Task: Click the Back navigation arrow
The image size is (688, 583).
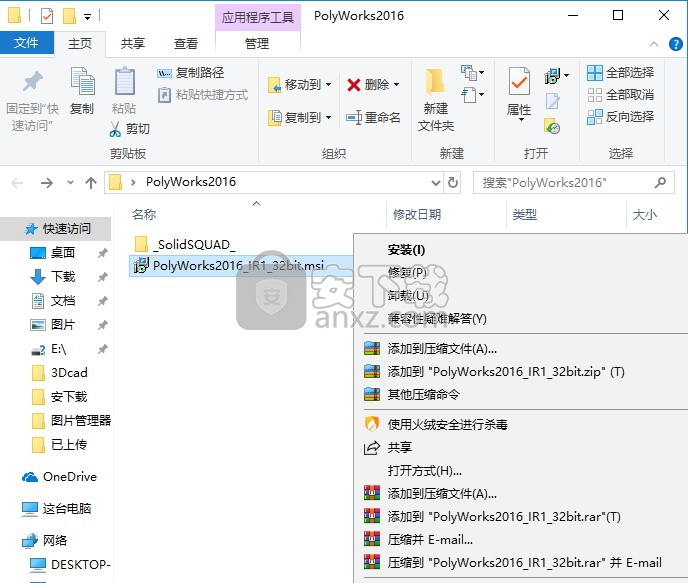Action: (x=18, y=182)
